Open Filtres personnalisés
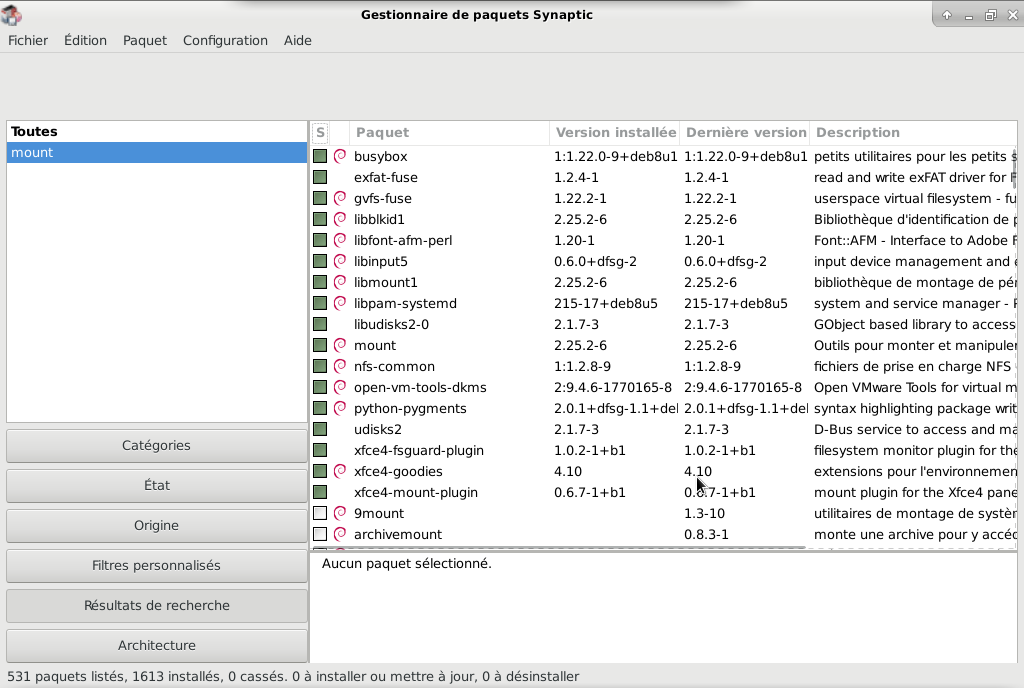 coord(157,565)
